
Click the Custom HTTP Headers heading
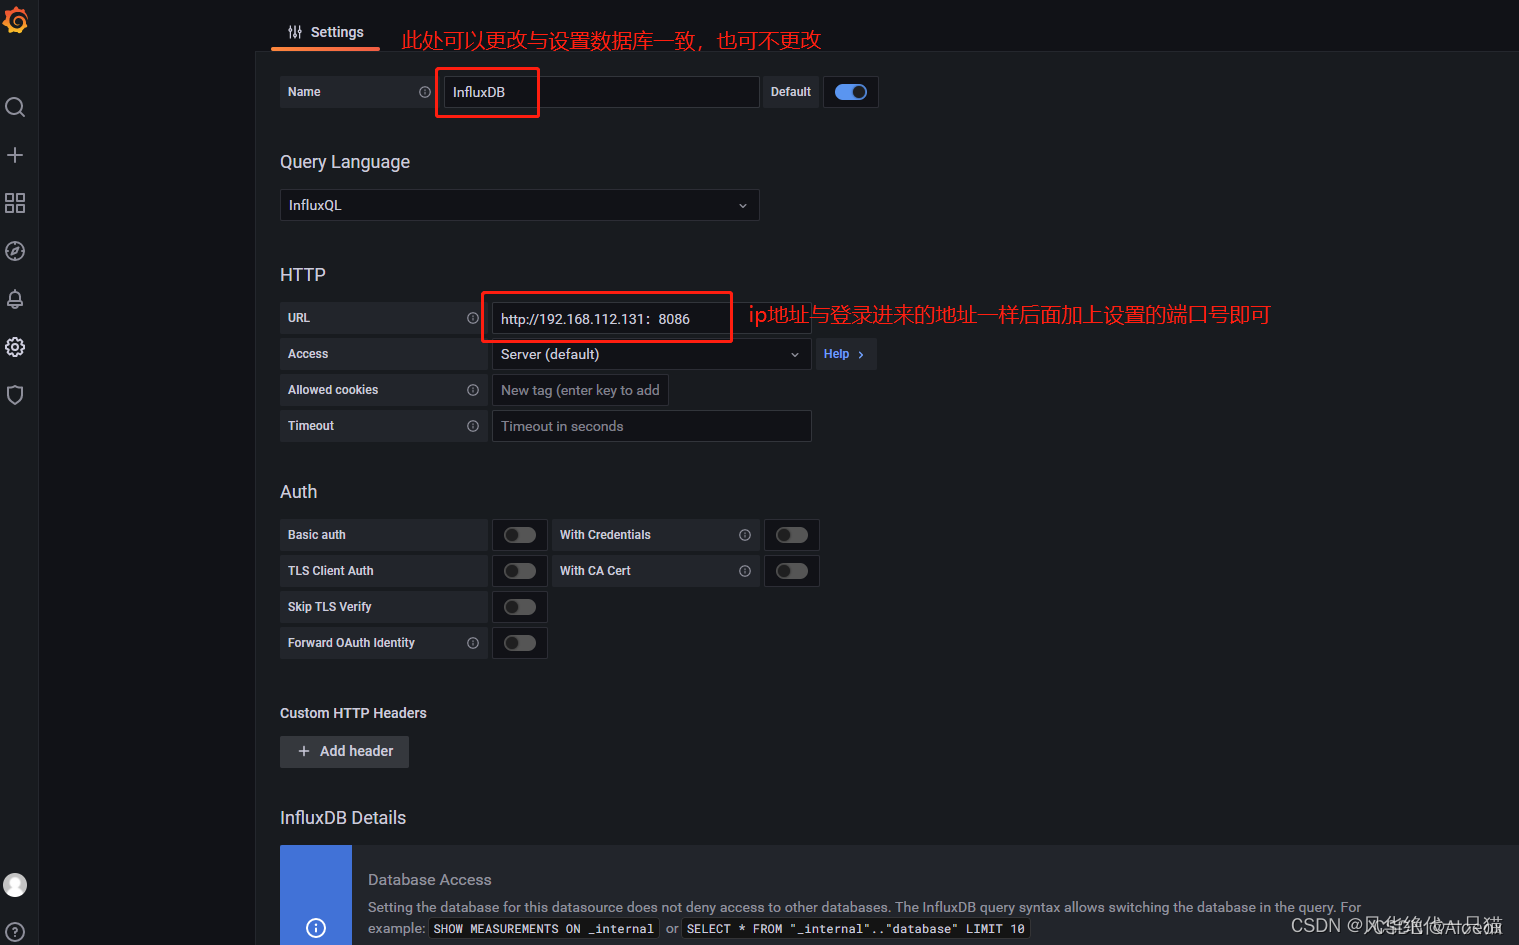coord(353,713)
